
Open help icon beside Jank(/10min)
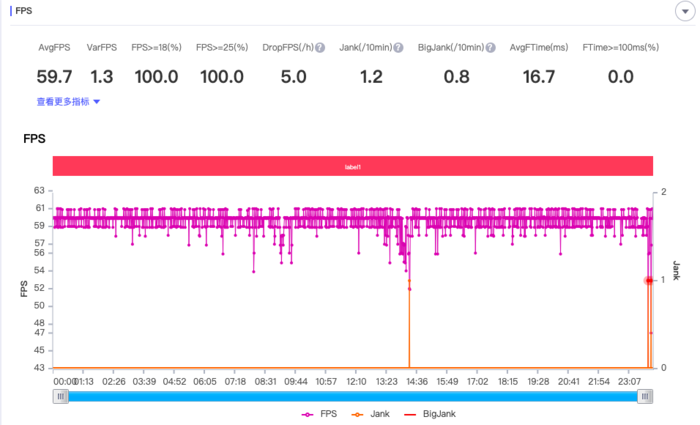coord(398,48)
